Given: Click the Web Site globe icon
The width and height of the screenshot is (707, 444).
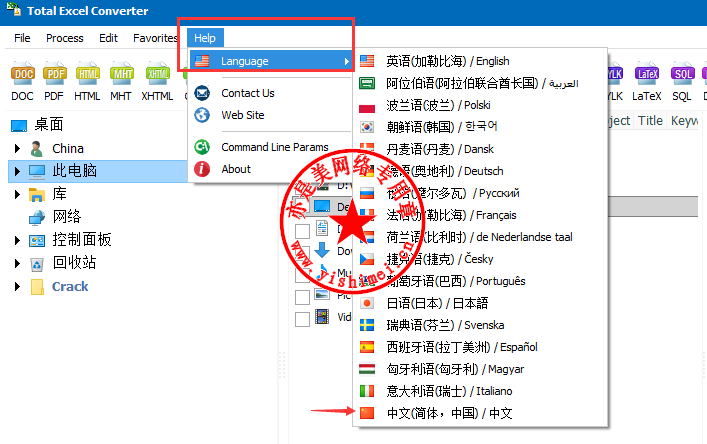Looking at the screenshot, I should pos(202,115).
